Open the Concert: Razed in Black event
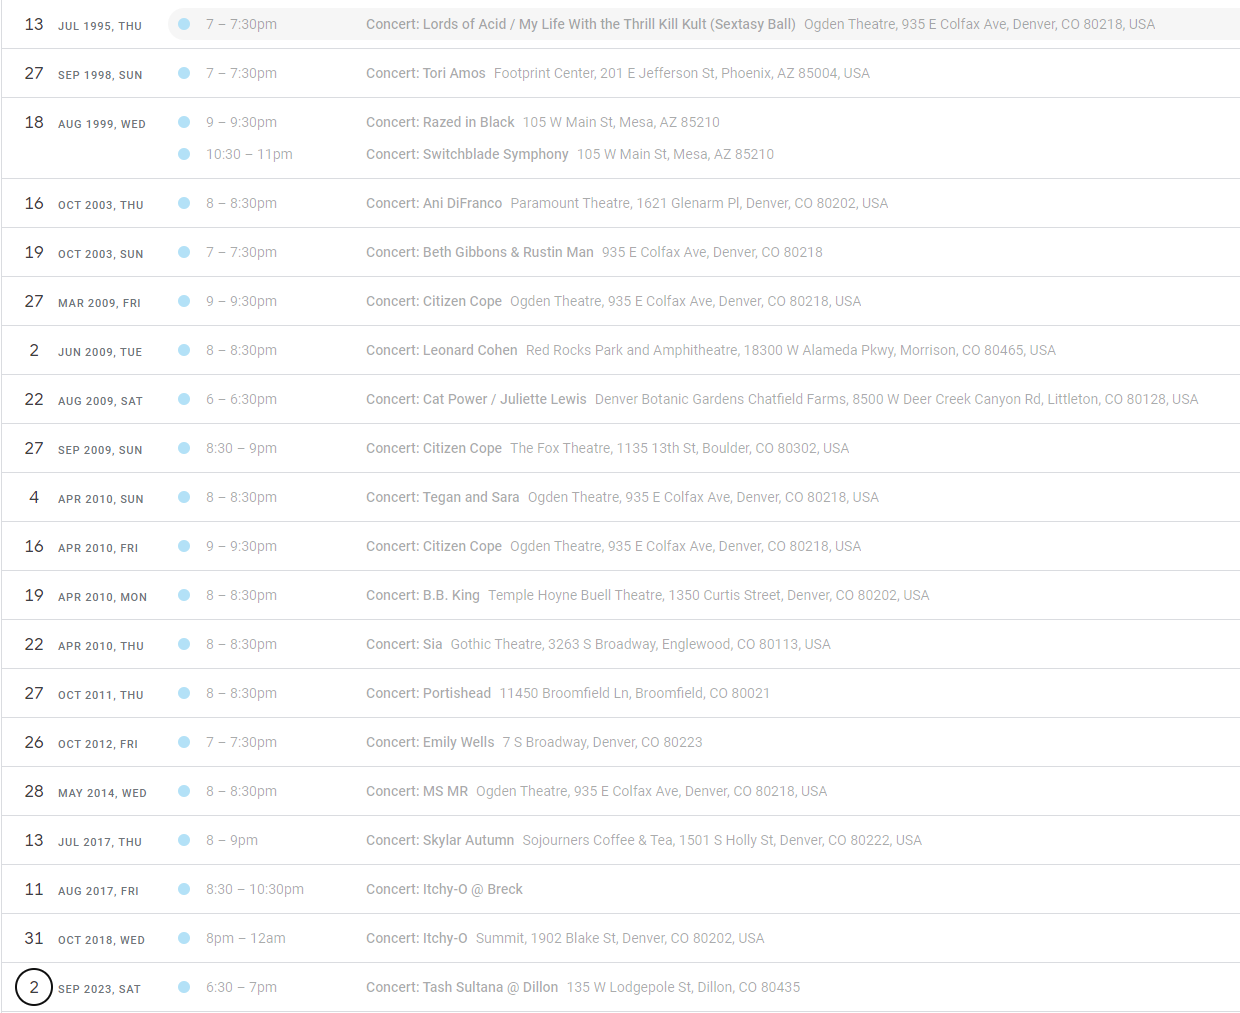This screenshot has height=1013, width=1240. [x=440, y=122]
